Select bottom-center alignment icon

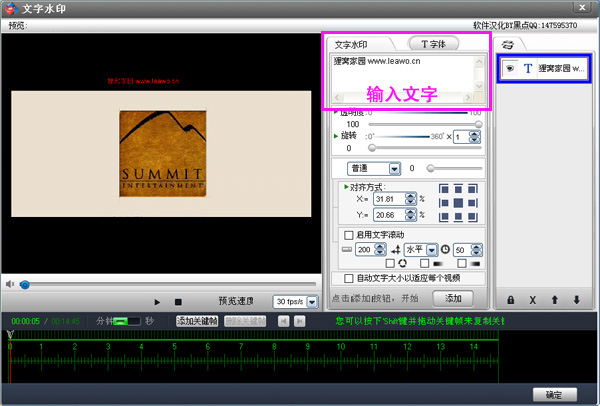click(x=458, y=217)
